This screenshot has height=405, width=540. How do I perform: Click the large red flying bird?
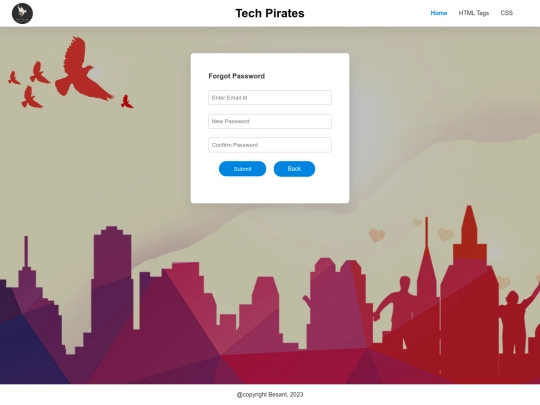(x=81, y=71)
